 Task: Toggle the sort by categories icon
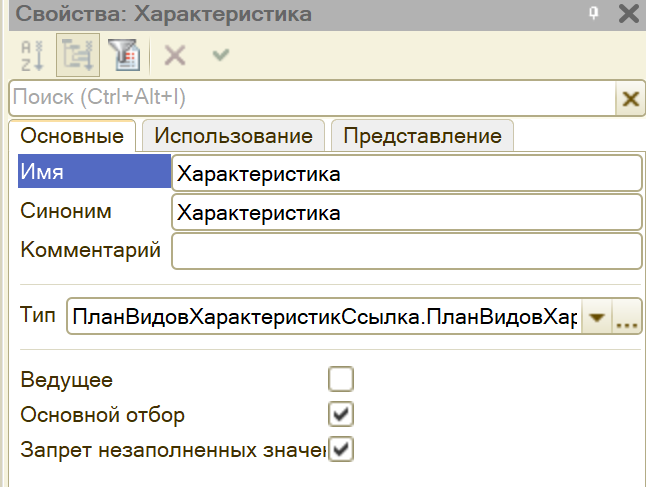click(x=77, y=56)
